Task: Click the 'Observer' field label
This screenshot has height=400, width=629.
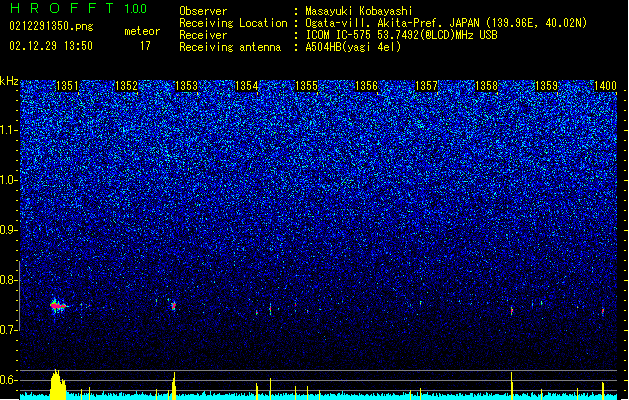Action: point(203,11)
